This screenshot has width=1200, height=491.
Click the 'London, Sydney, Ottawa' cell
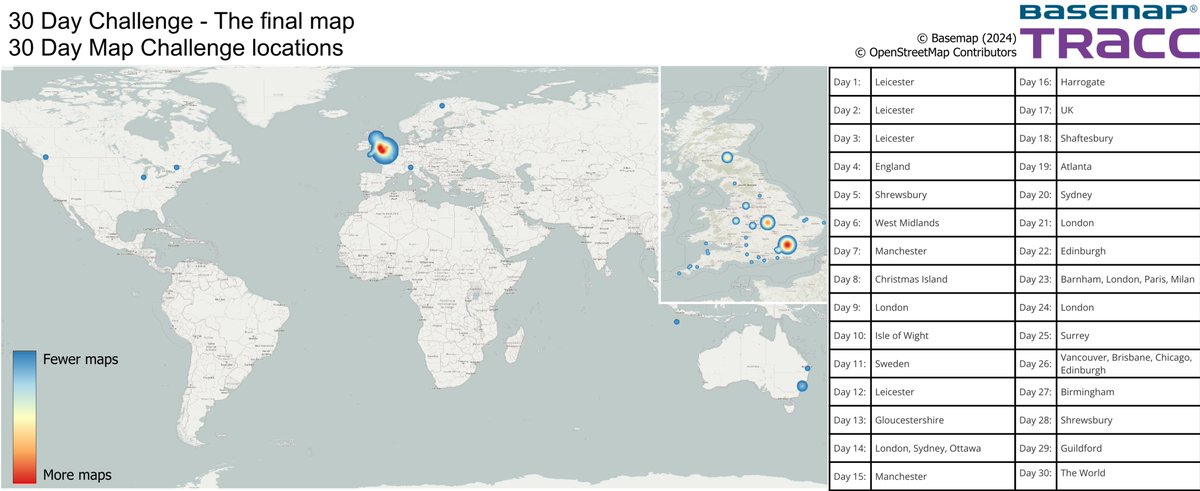(941, 448)
